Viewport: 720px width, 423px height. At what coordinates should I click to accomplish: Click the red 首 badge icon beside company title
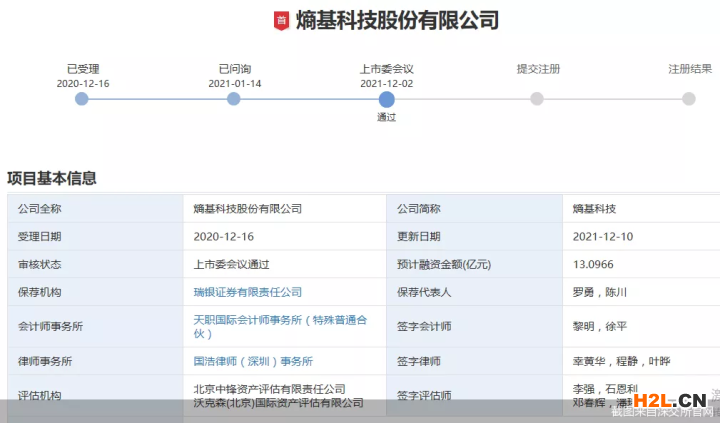coord(281,21)
